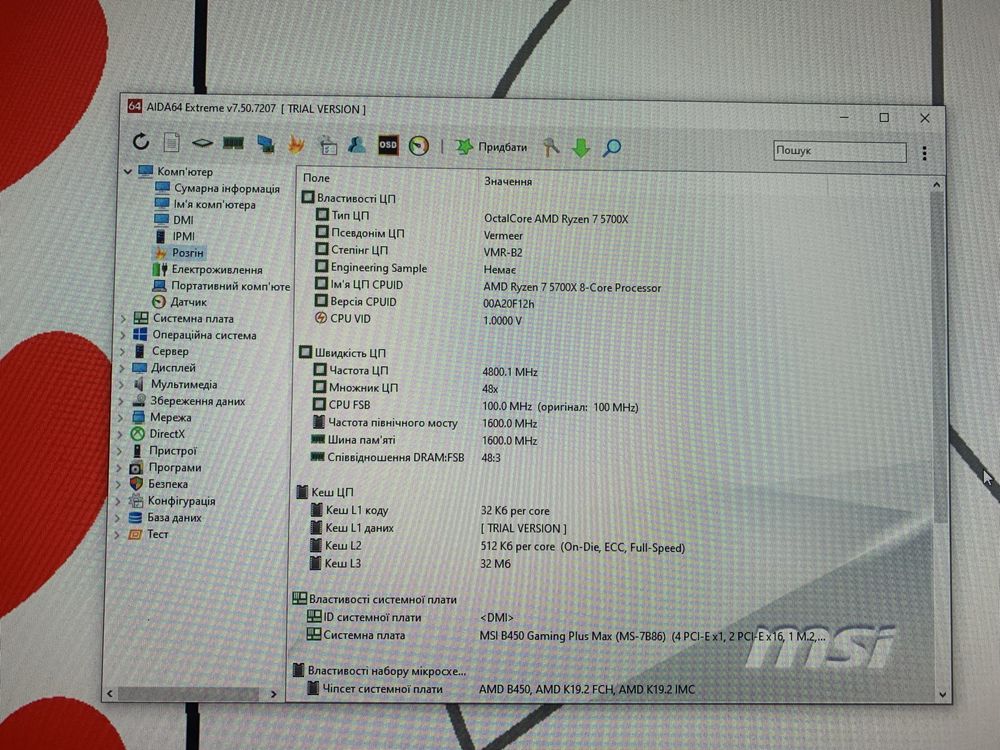Select the Псевдонім ЦП row
The image size is (1000, 750).
point(421,234)
